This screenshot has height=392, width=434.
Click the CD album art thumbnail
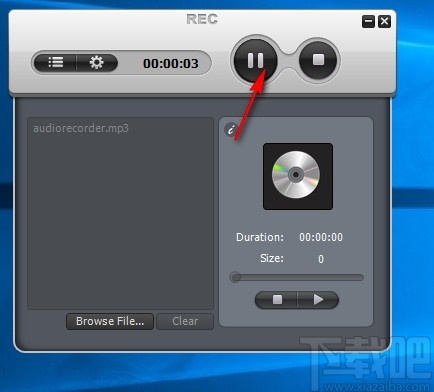298,176
